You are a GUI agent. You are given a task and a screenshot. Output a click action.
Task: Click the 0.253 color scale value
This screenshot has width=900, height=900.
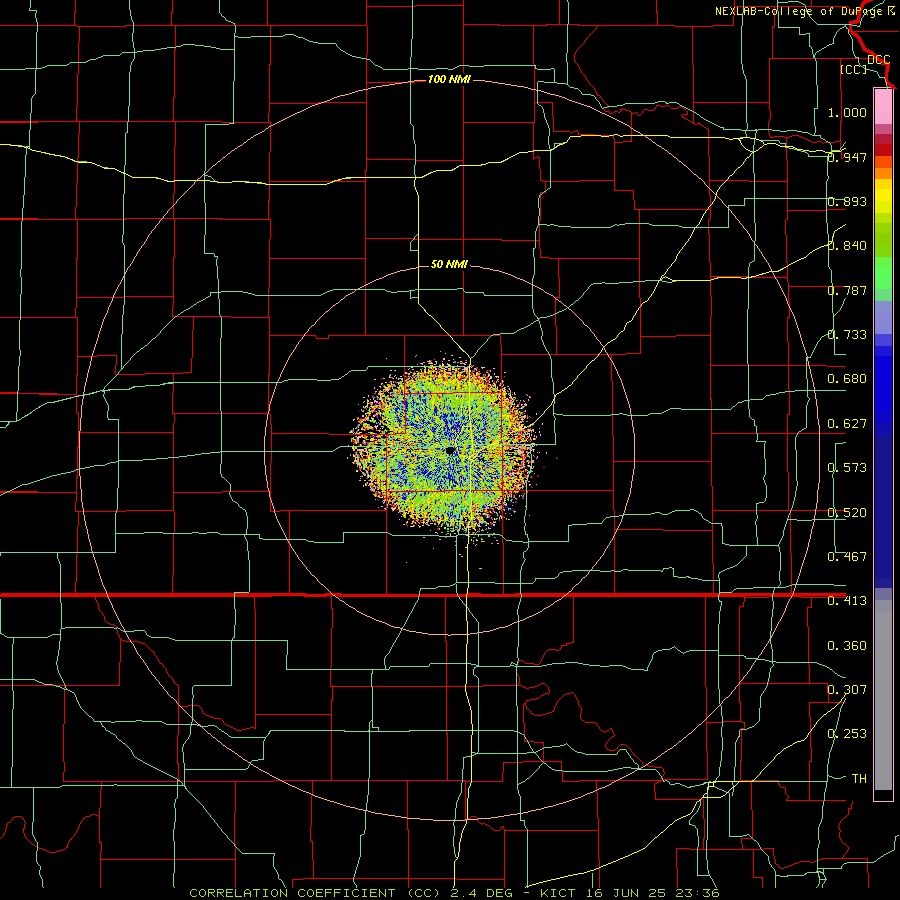[x=847, y=734]
